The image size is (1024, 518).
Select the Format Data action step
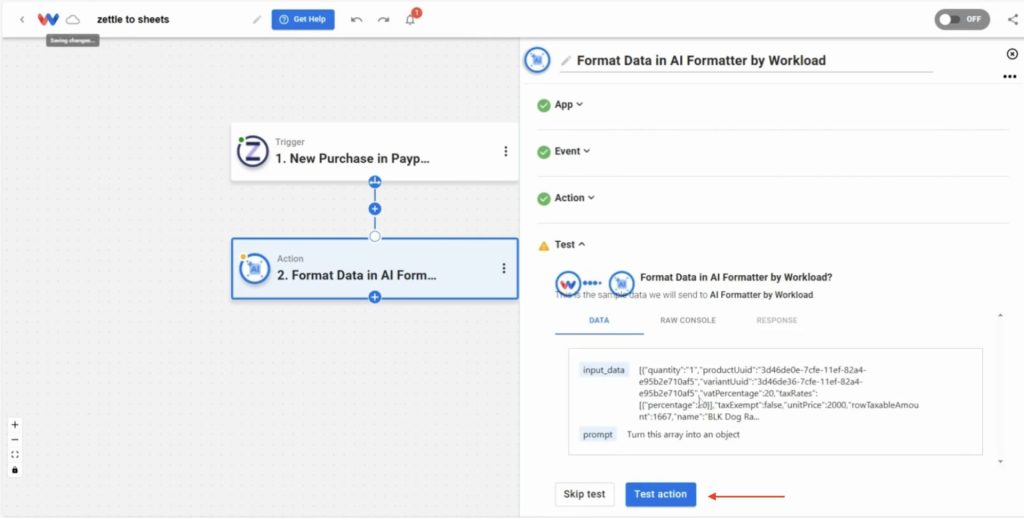point(374,268)
